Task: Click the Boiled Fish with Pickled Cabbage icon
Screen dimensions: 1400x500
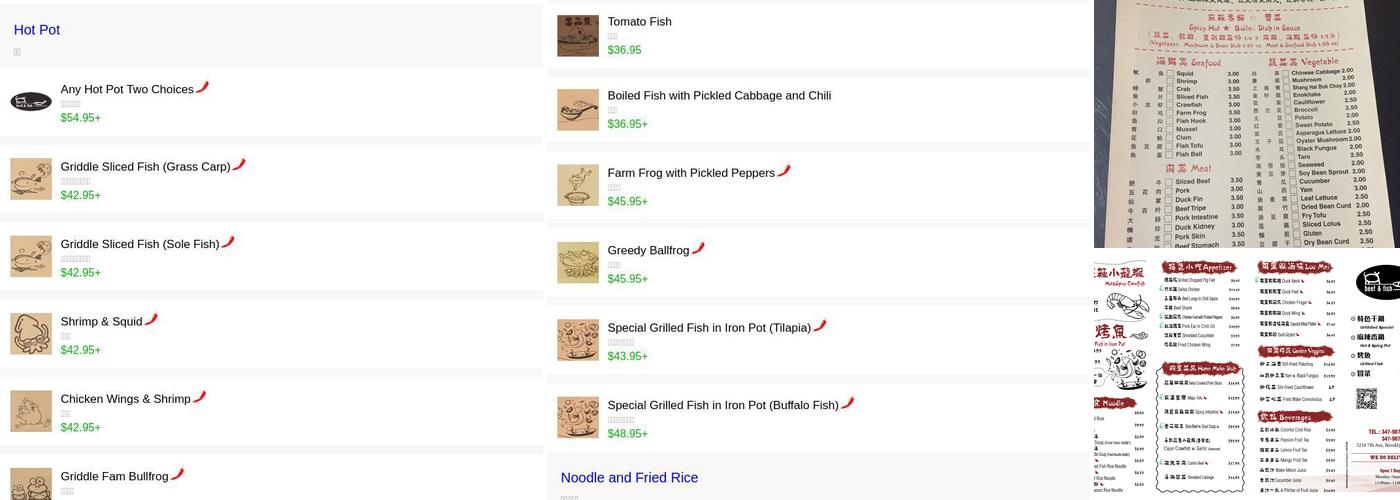Action: 578,110
